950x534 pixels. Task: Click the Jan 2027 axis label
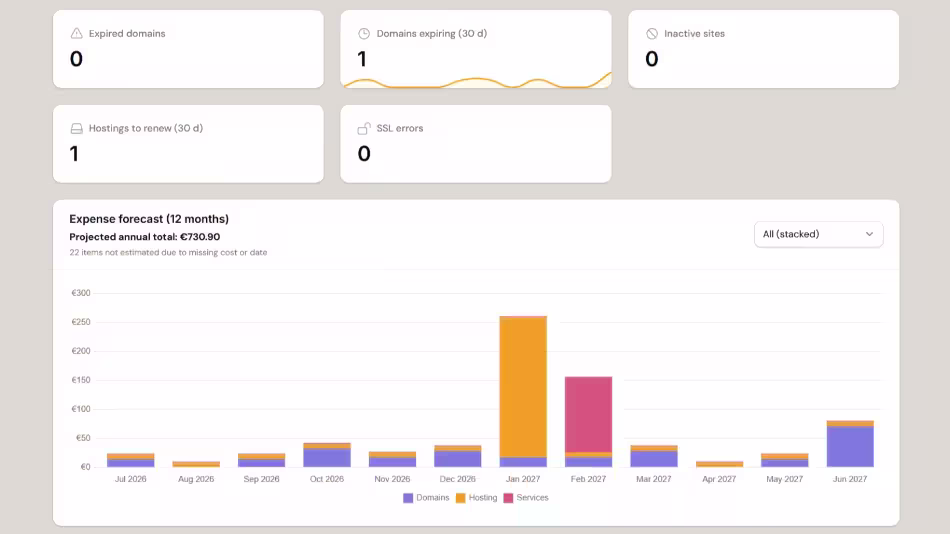click(x=523, y=479)
